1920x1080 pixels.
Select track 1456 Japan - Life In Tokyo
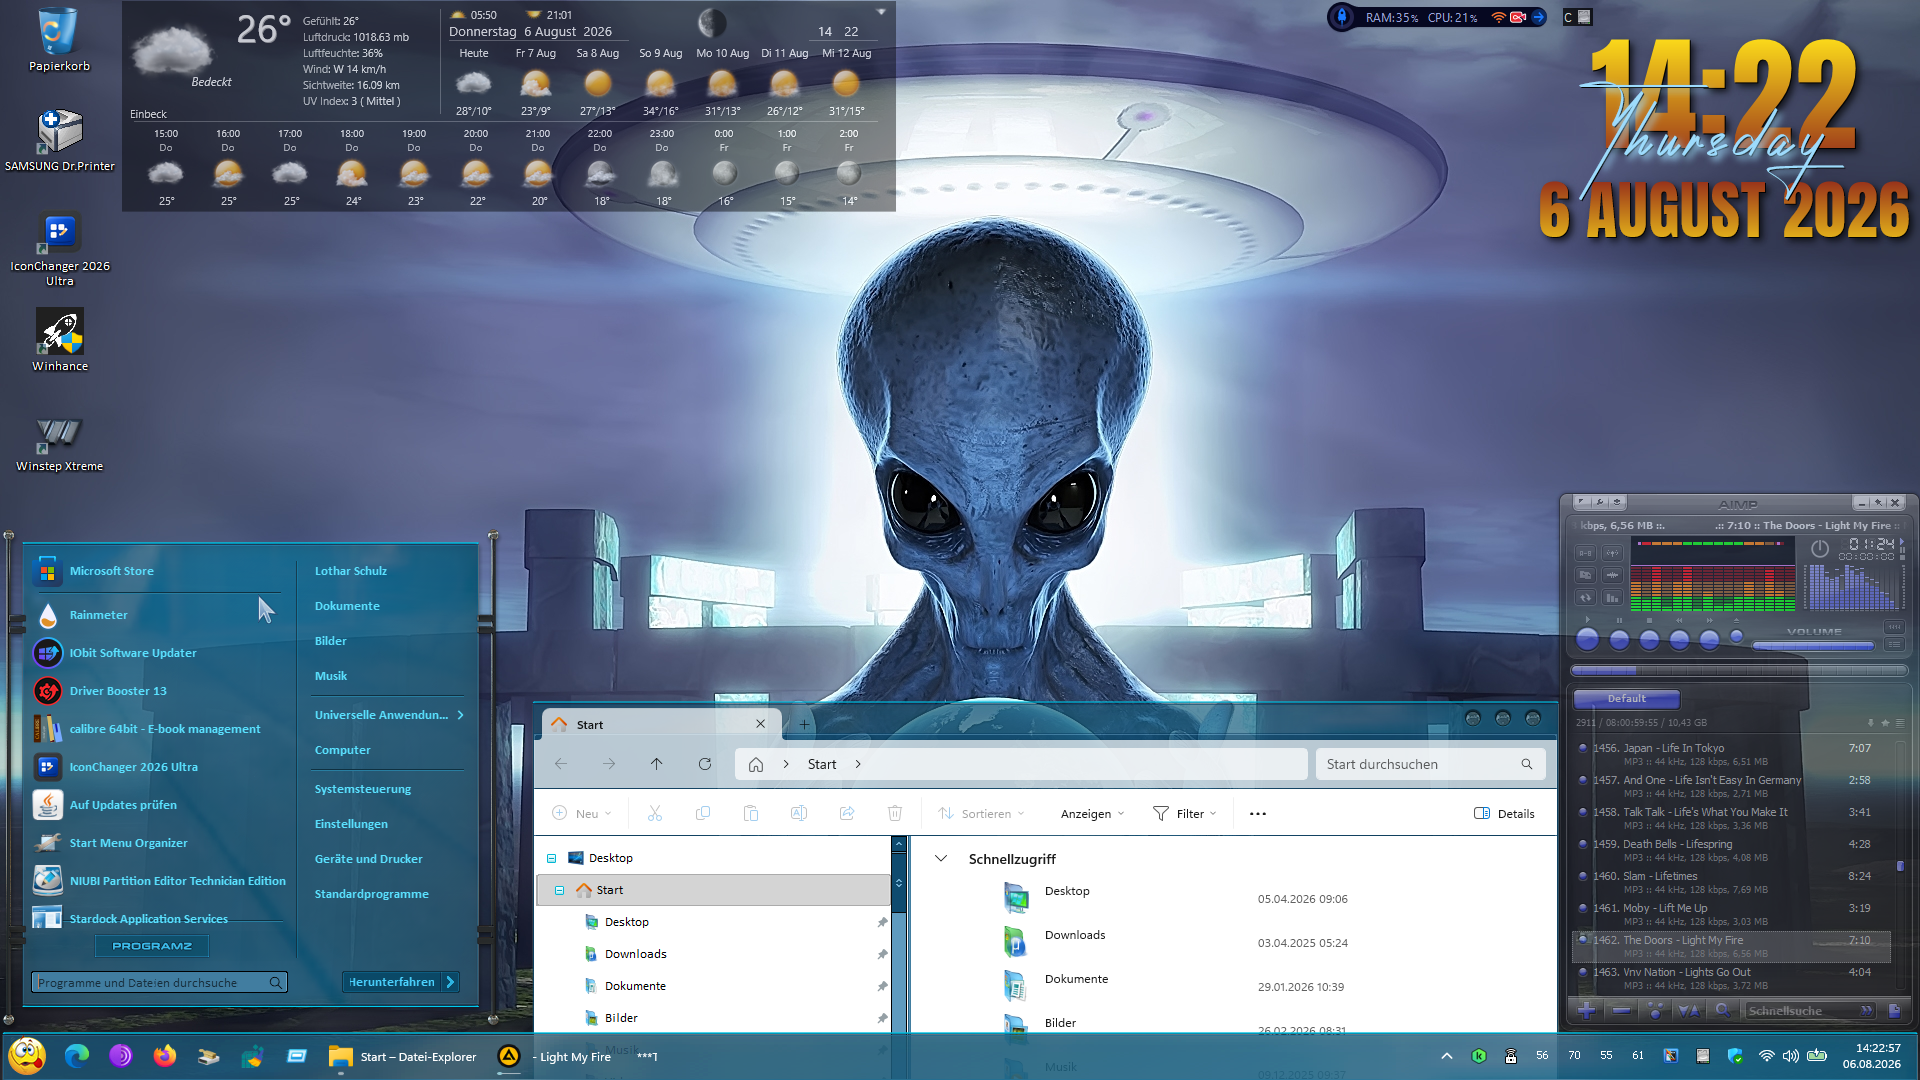(x=1729, y=754)
